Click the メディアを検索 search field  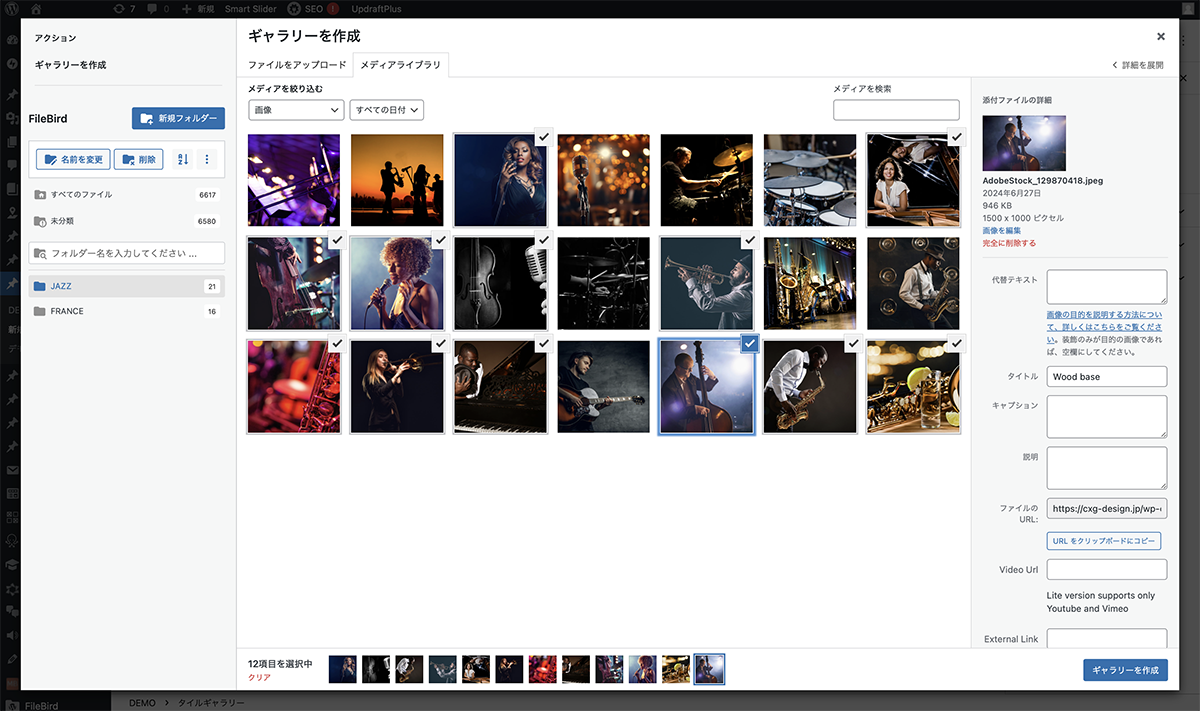tap(895, 110)
